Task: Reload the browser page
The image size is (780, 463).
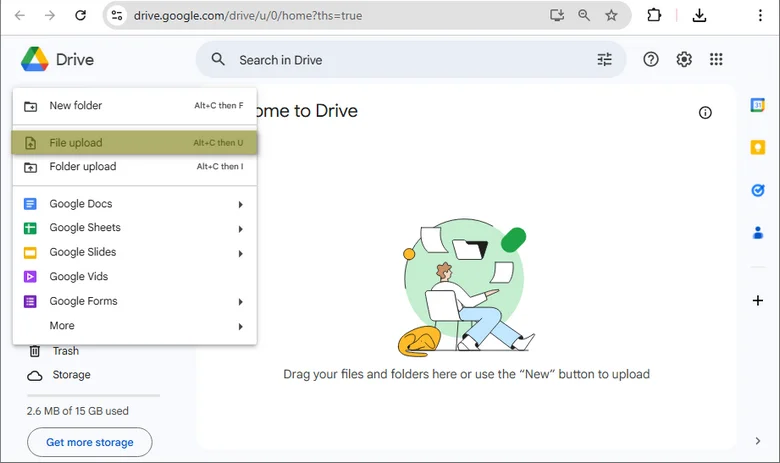Action: click(x=81, y=15)
